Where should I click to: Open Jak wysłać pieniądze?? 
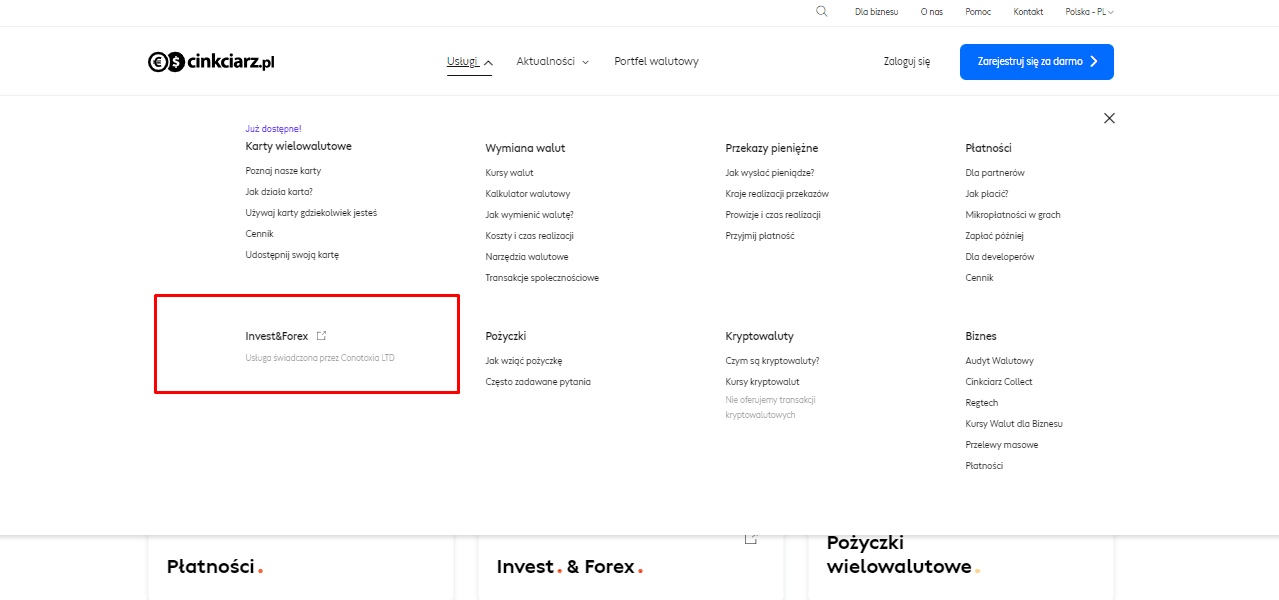click(x=770, y=173)
